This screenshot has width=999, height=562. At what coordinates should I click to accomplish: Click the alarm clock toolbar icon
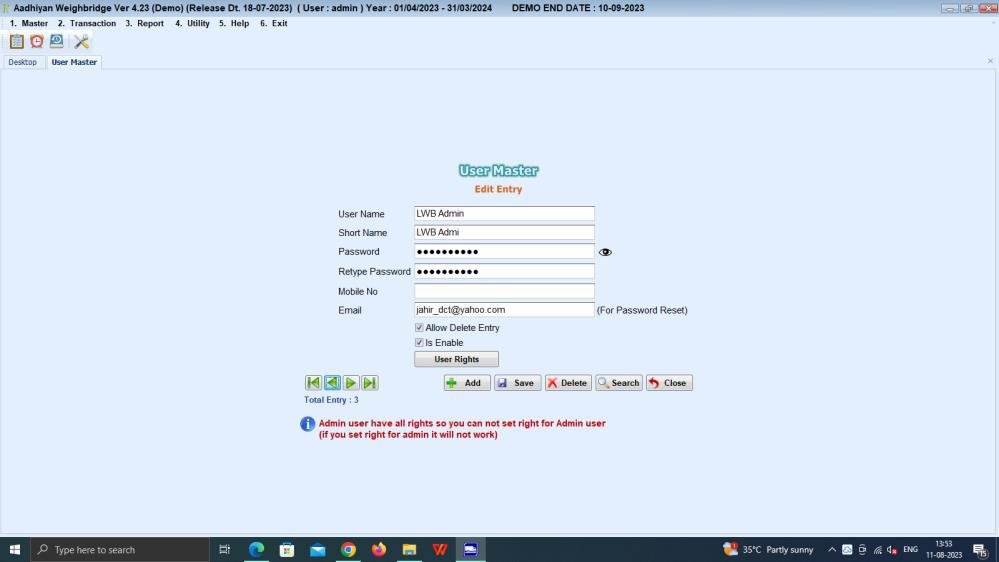pyautogui.click(x=37, y=41)
